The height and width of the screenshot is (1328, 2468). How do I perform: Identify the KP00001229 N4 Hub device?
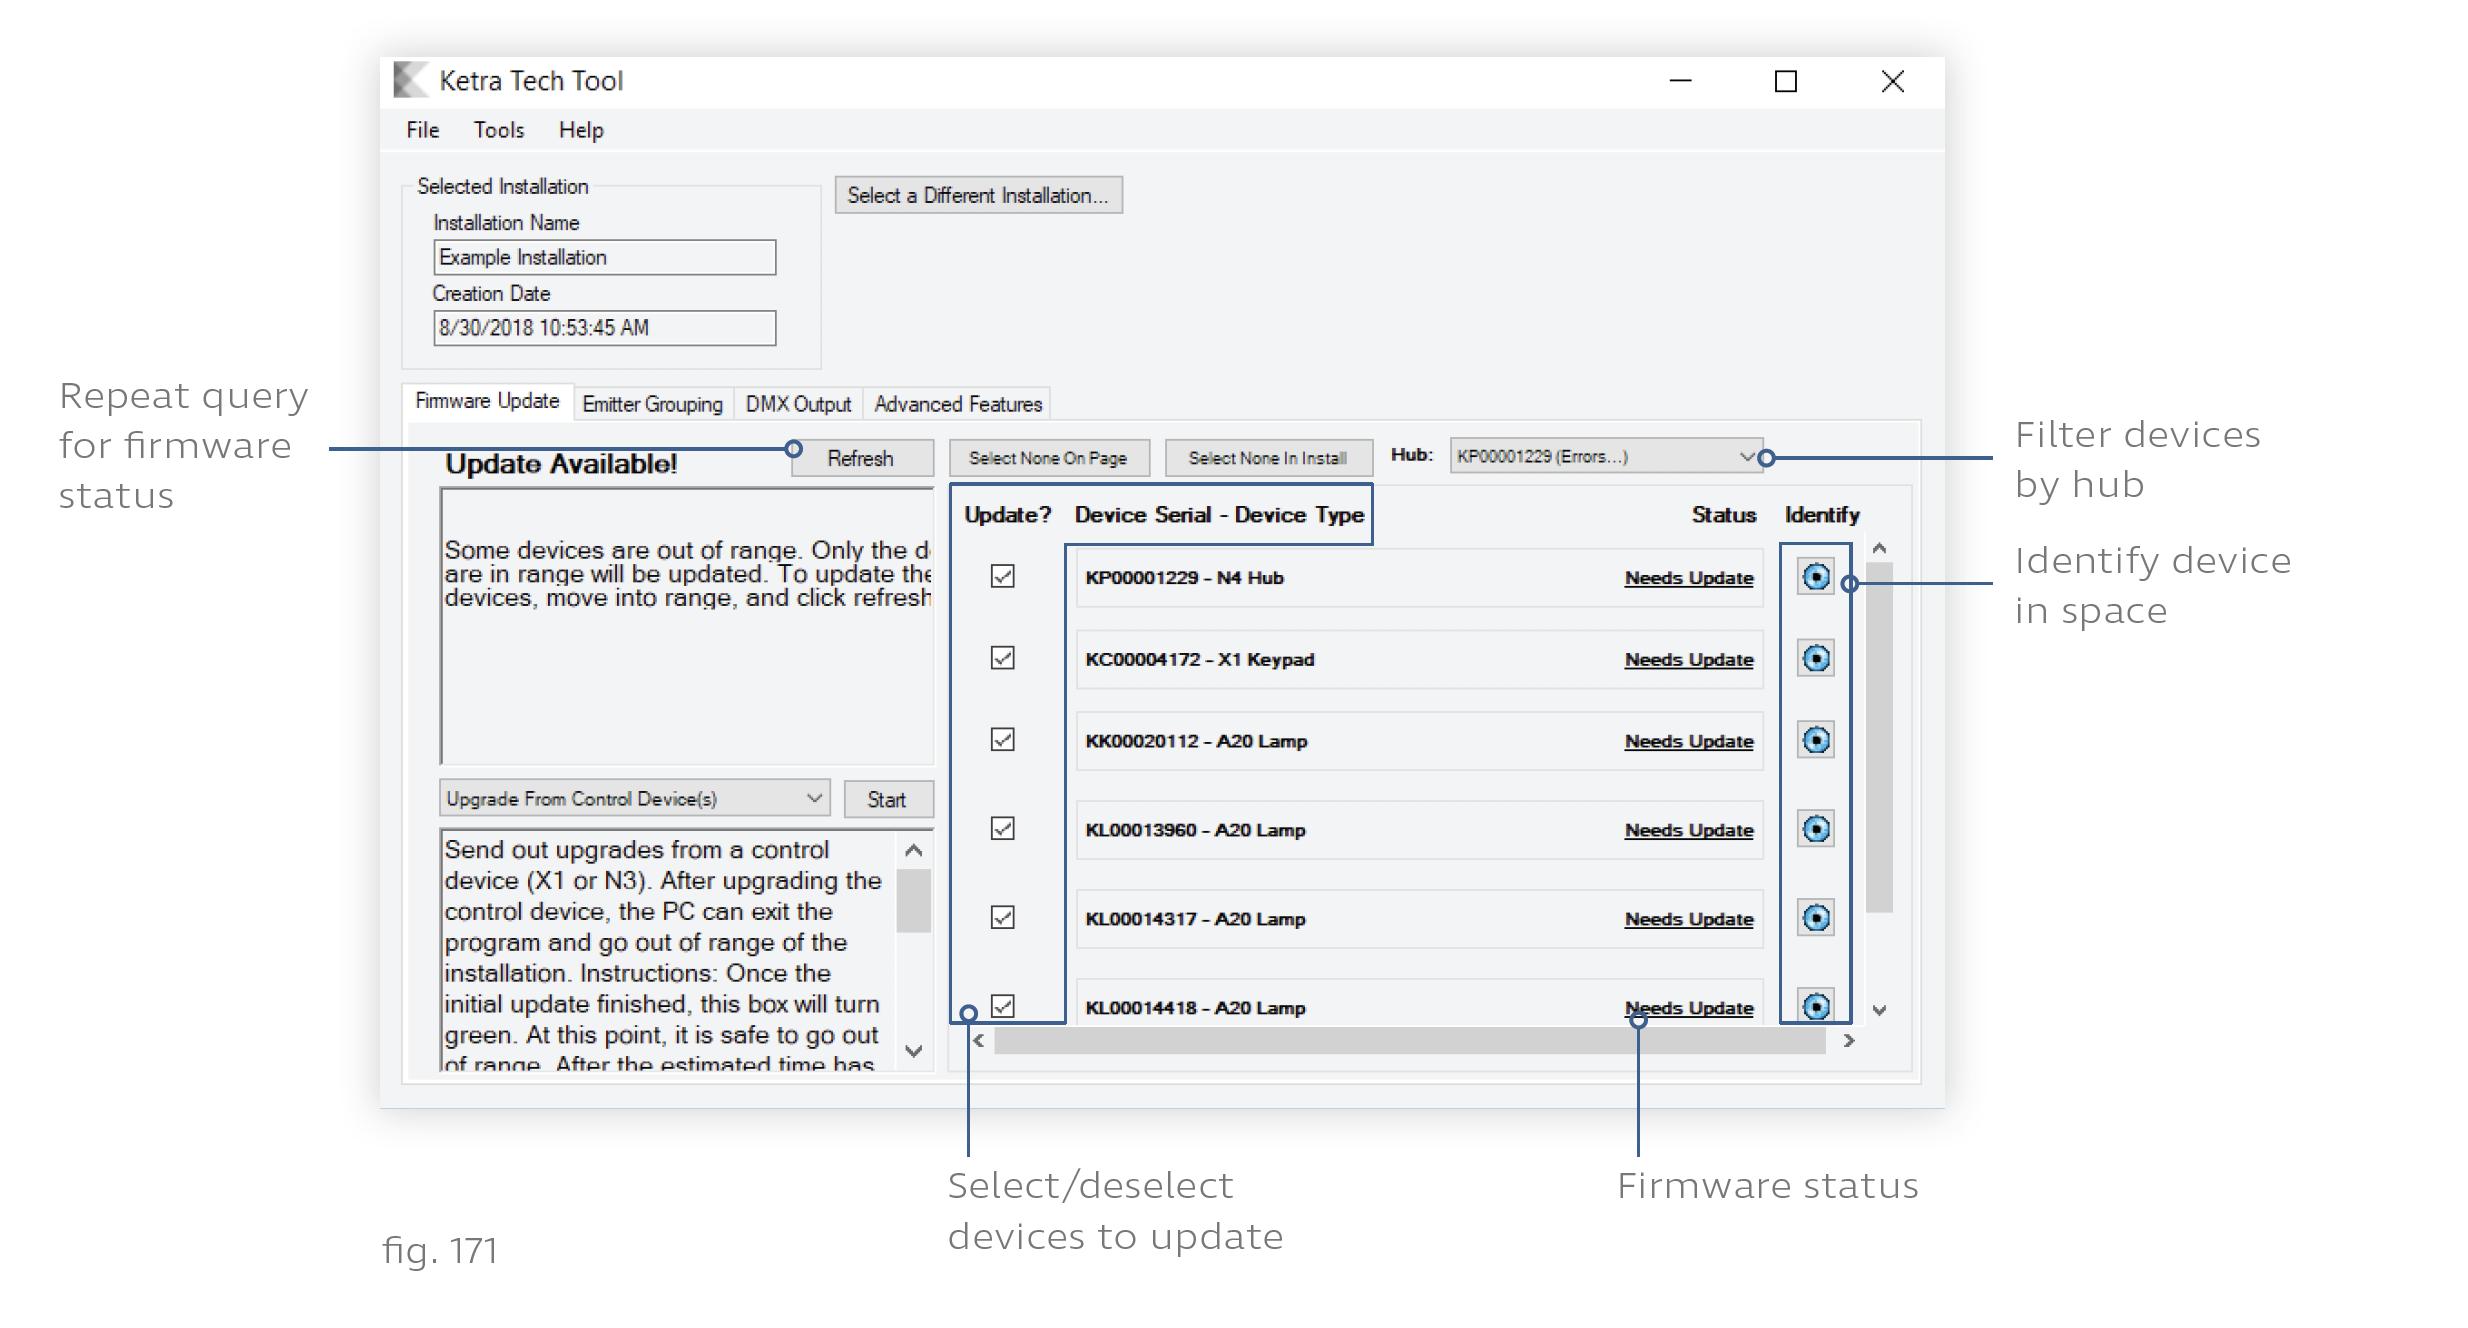pos(1815,577)
